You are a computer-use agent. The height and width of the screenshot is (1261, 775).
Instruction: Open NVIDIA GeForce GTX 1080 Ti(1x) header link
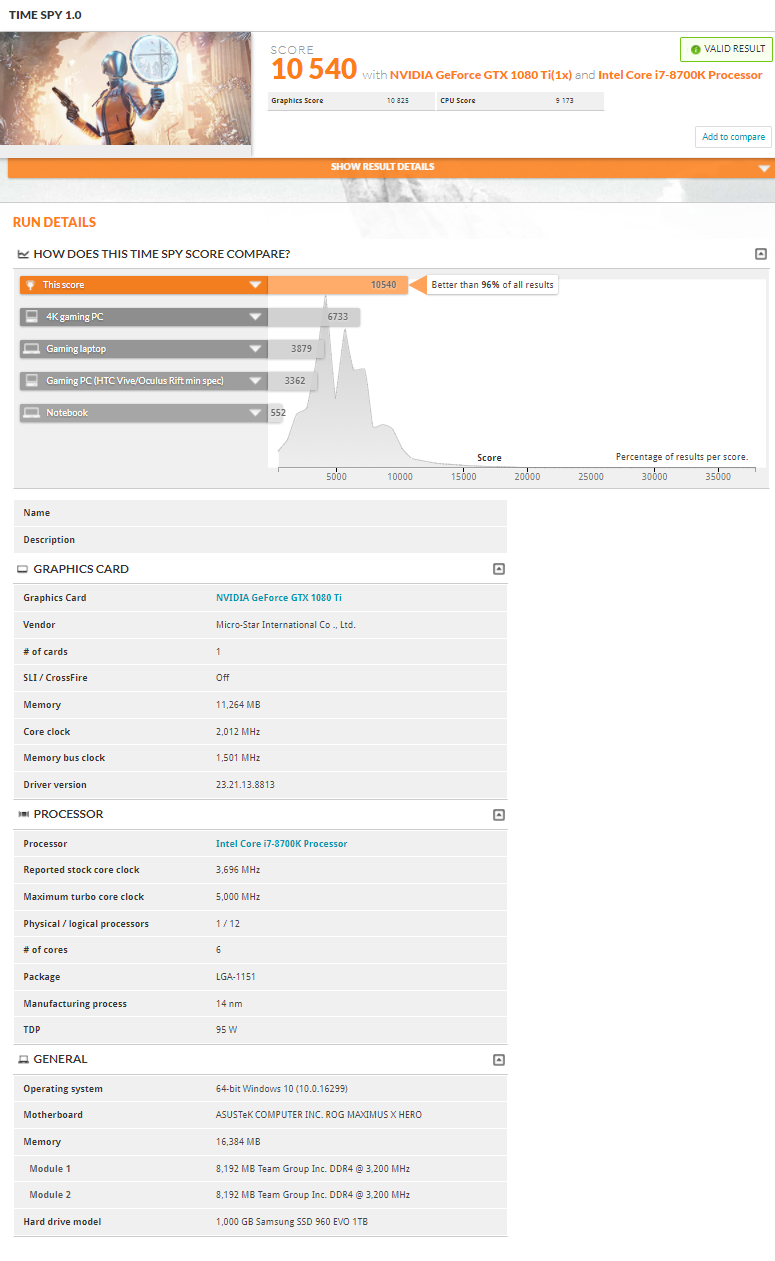coord(481,75)
